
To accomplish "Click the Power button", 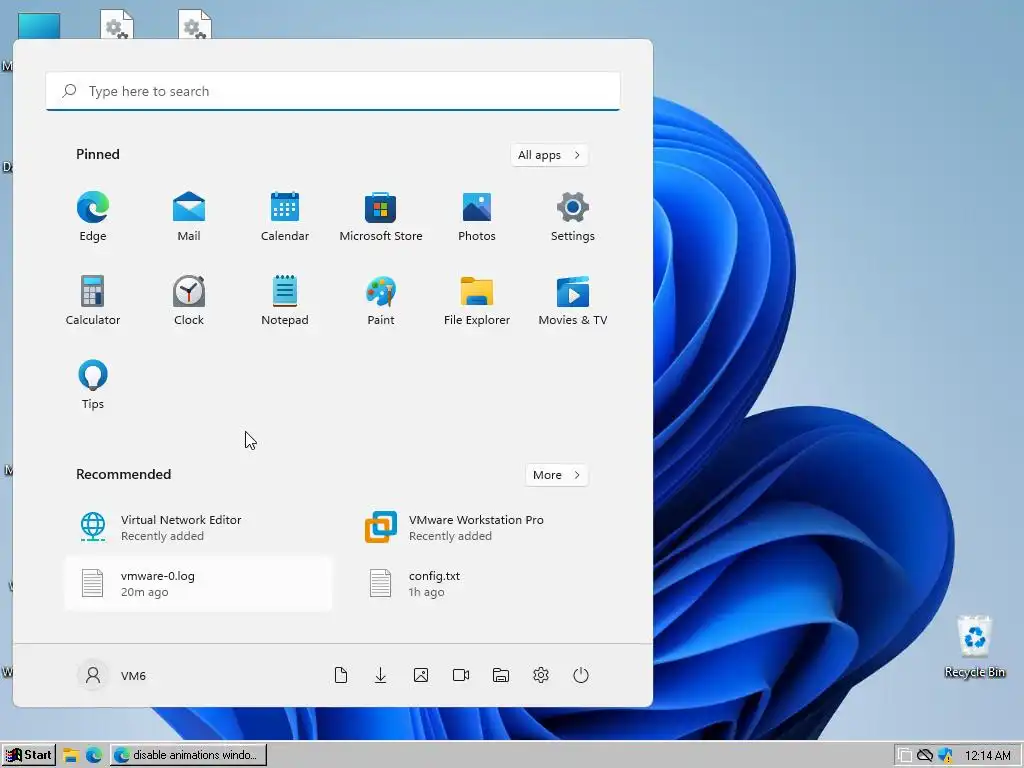I will click(x=581, y=675).
